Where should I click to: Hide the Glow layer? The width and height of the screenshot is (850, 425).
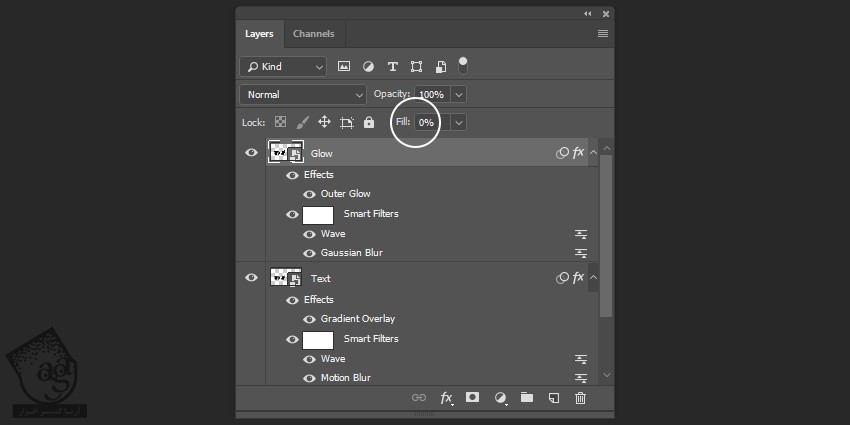[252, 153]
